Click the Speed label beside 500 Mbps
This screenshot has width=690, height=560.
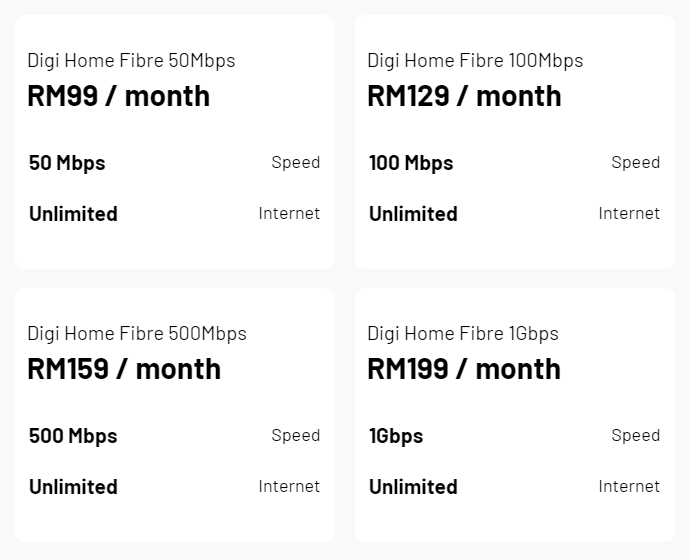click(x=295, y=435)
